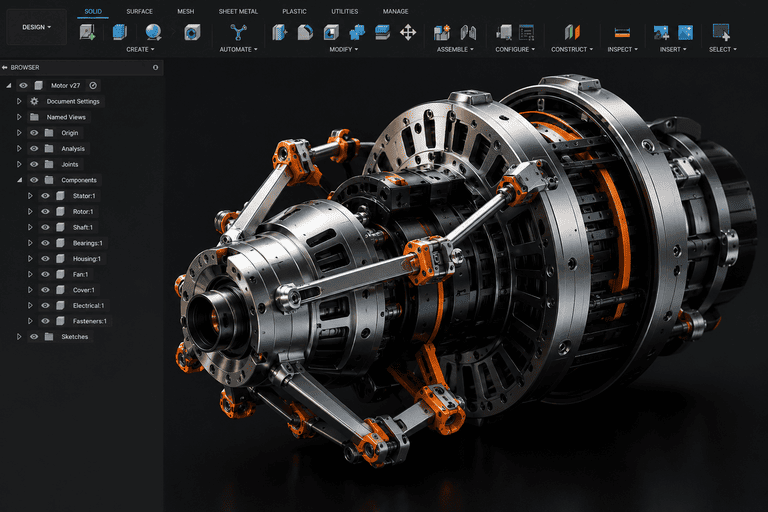The width and height of the screenshot is (768, 512).
Task: Select the Offset Face tool
Action: coord(382,32)
